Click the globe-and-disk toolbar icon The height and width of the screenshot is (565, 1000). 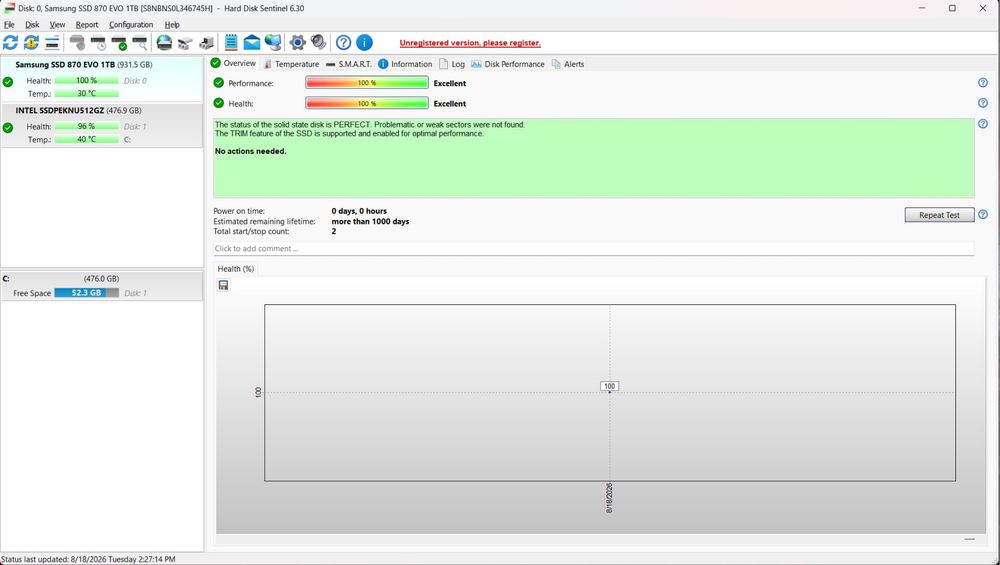pyautogui.click(x=165, y=43)
